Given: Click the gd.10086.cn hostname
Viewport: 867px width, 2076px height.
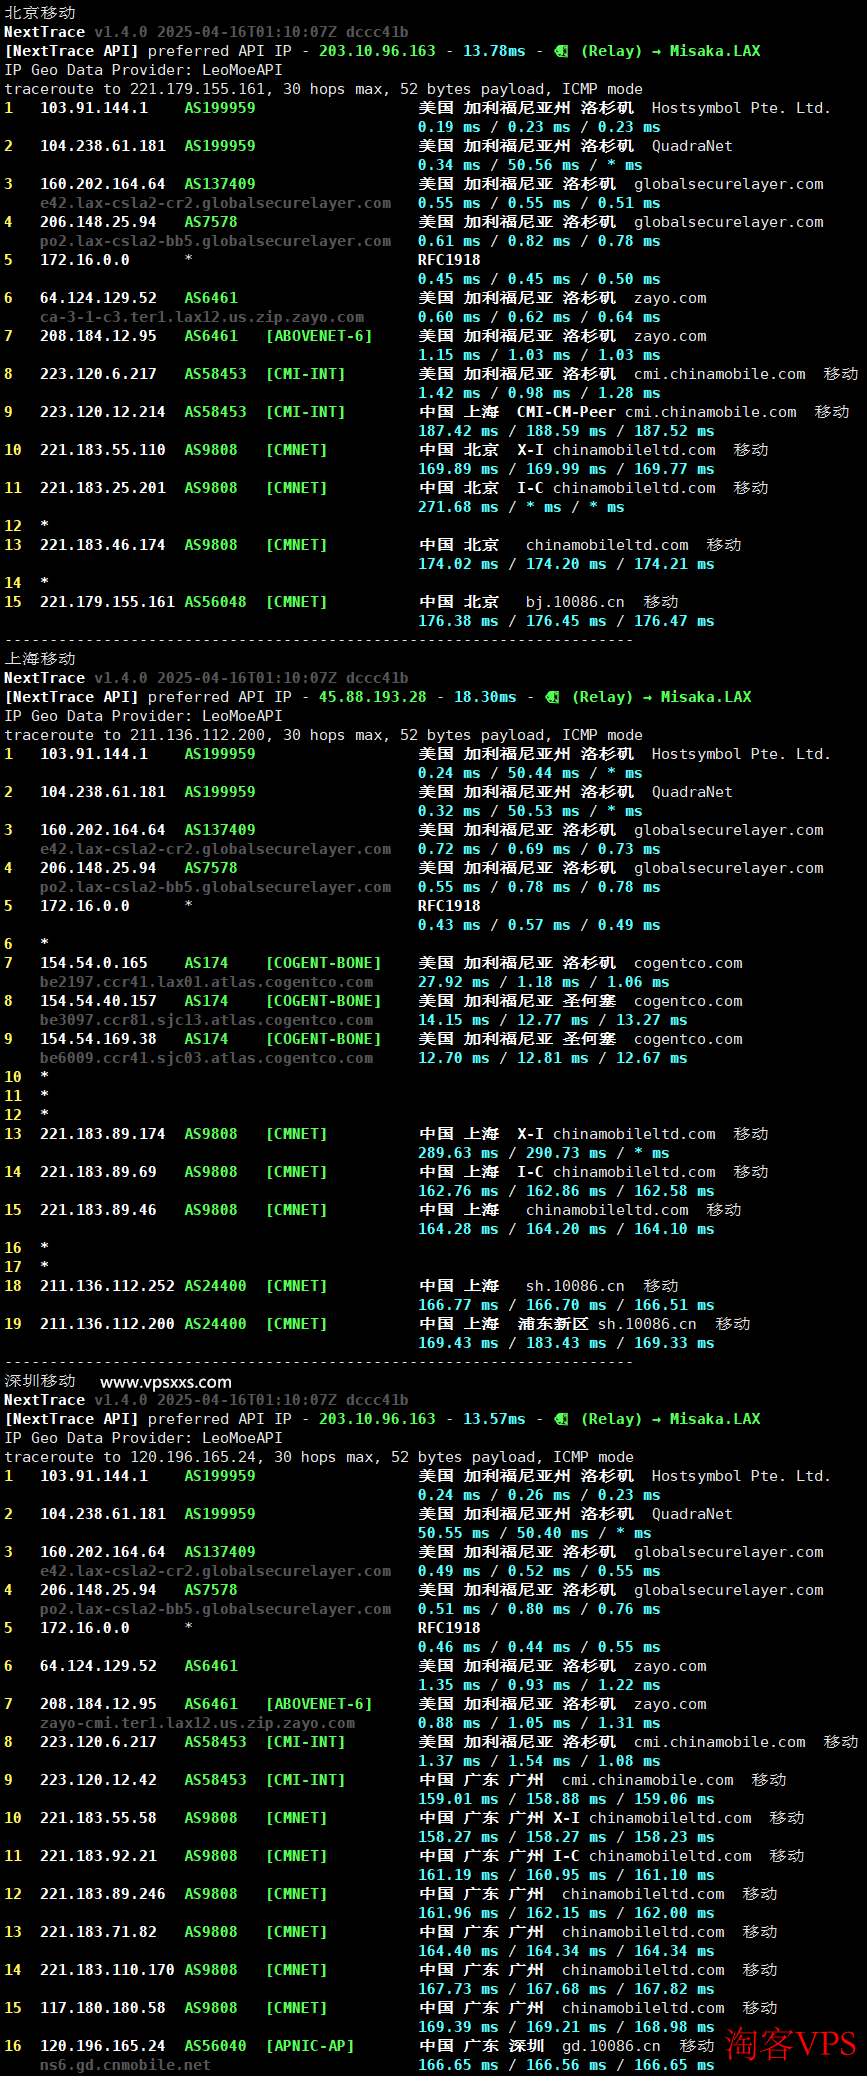Looking at the screenshot, I should pyautogui.click(x=611, y=2045).
